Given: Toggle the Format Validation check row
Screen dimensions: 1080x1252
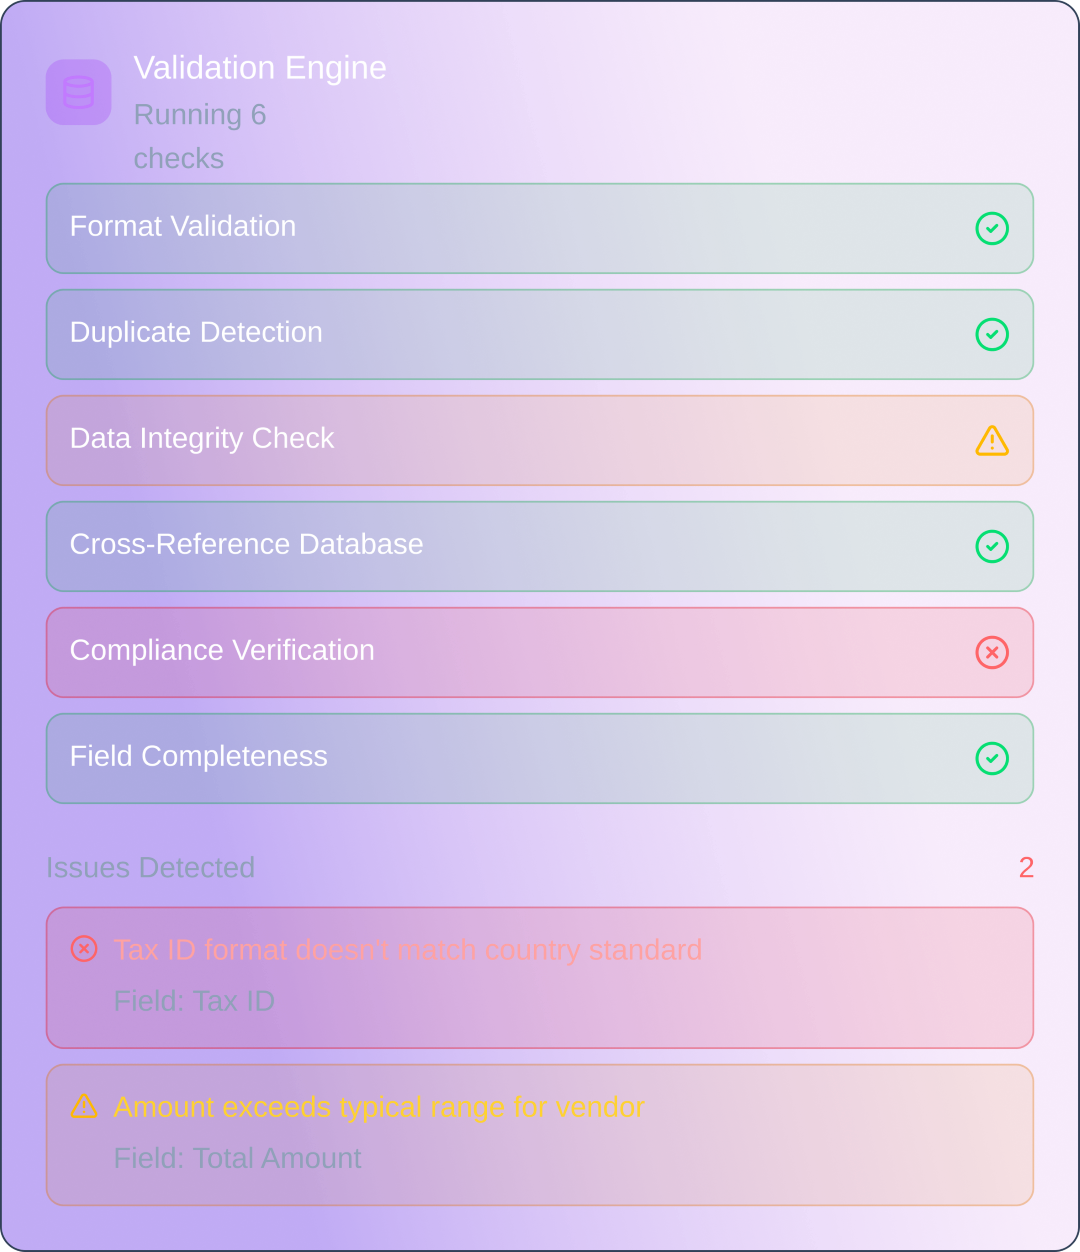Looking at the screenshot, I should [540, 229].
